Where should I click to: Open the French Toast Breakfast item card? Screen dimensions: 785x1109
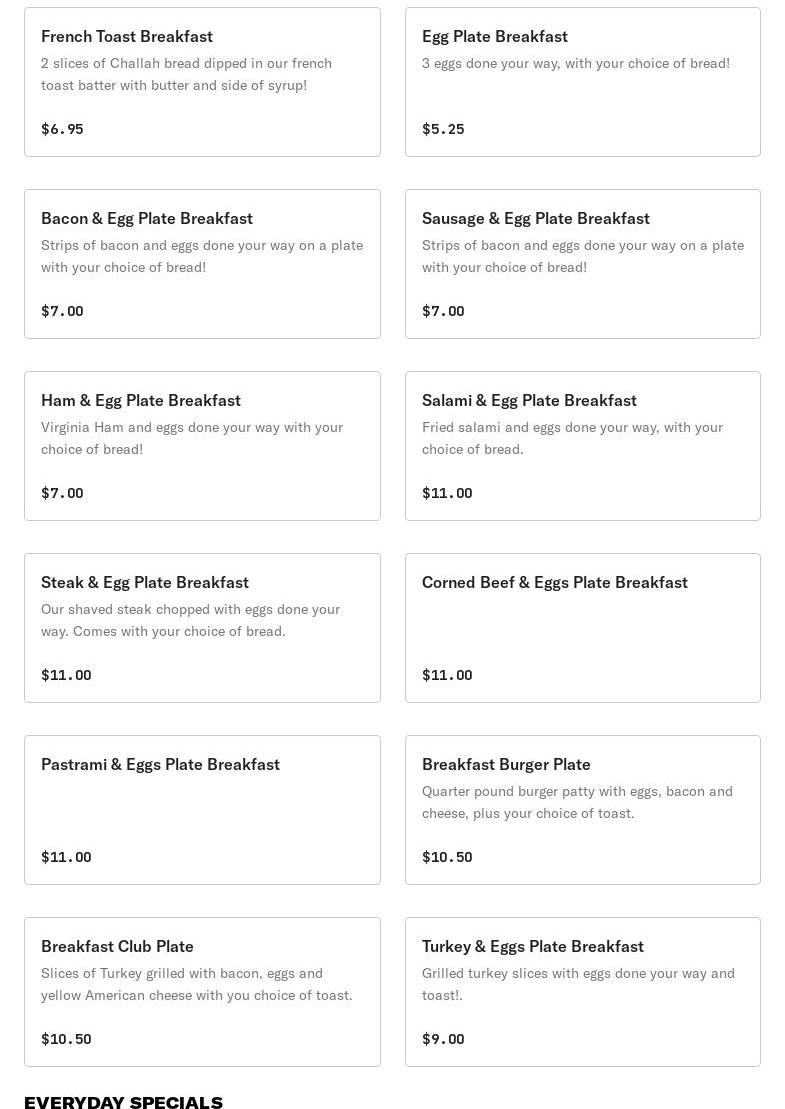[202, 82]
